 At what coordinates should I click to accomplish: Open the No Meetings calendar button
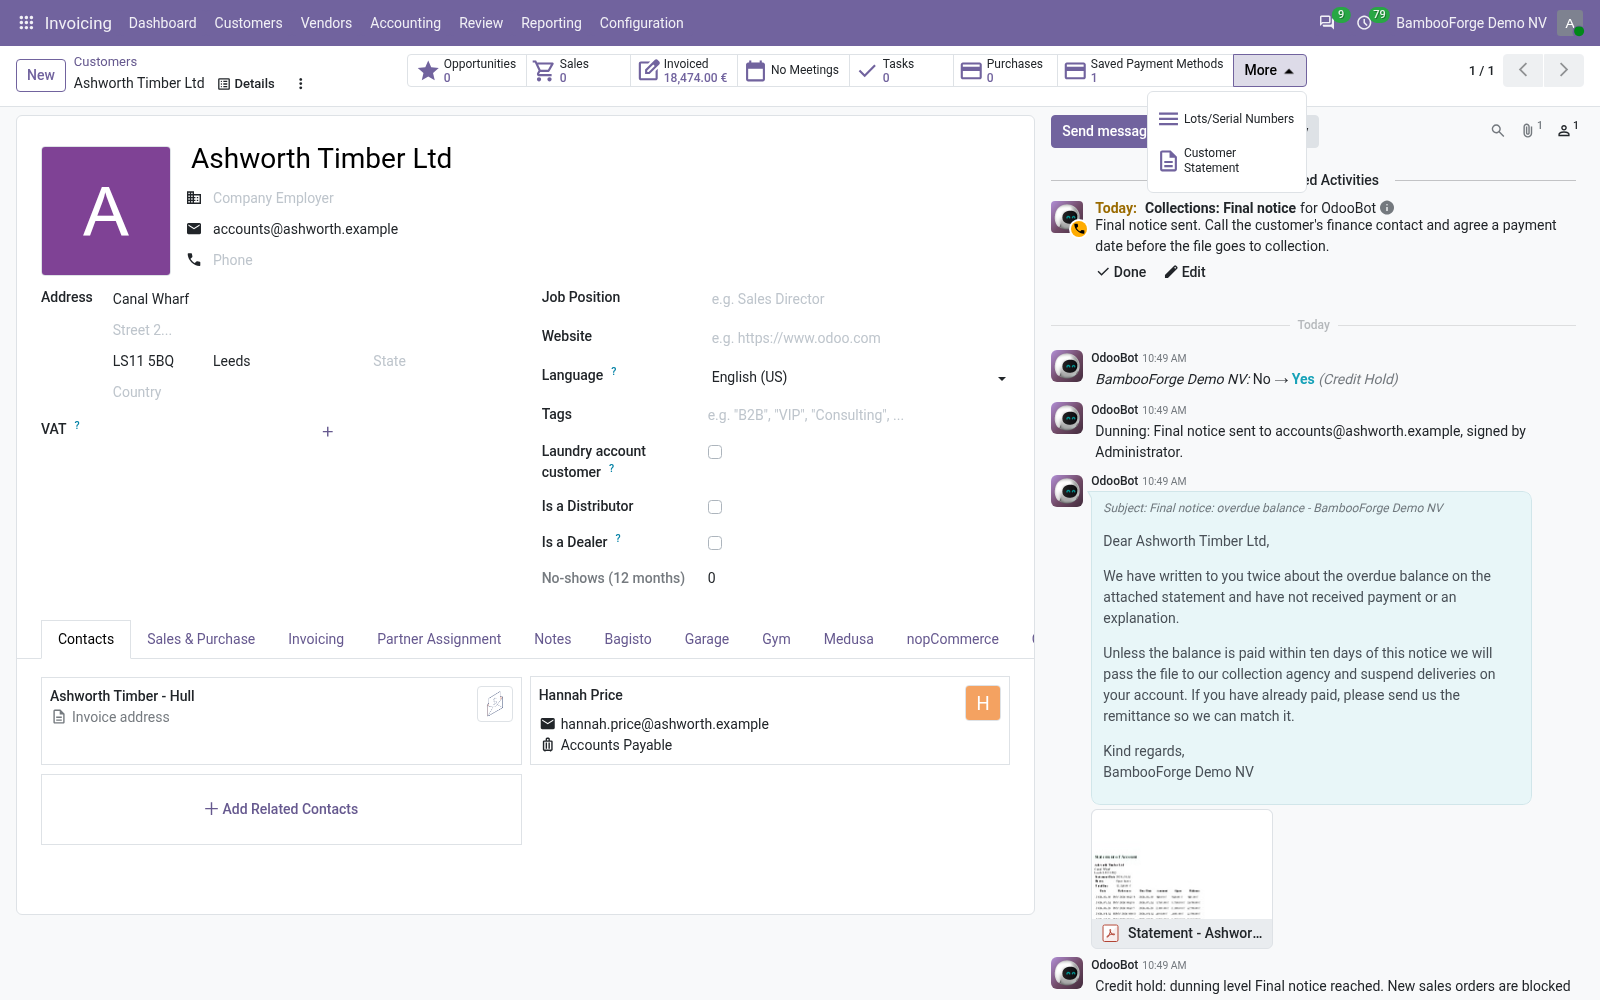click(x=793, y=70)
